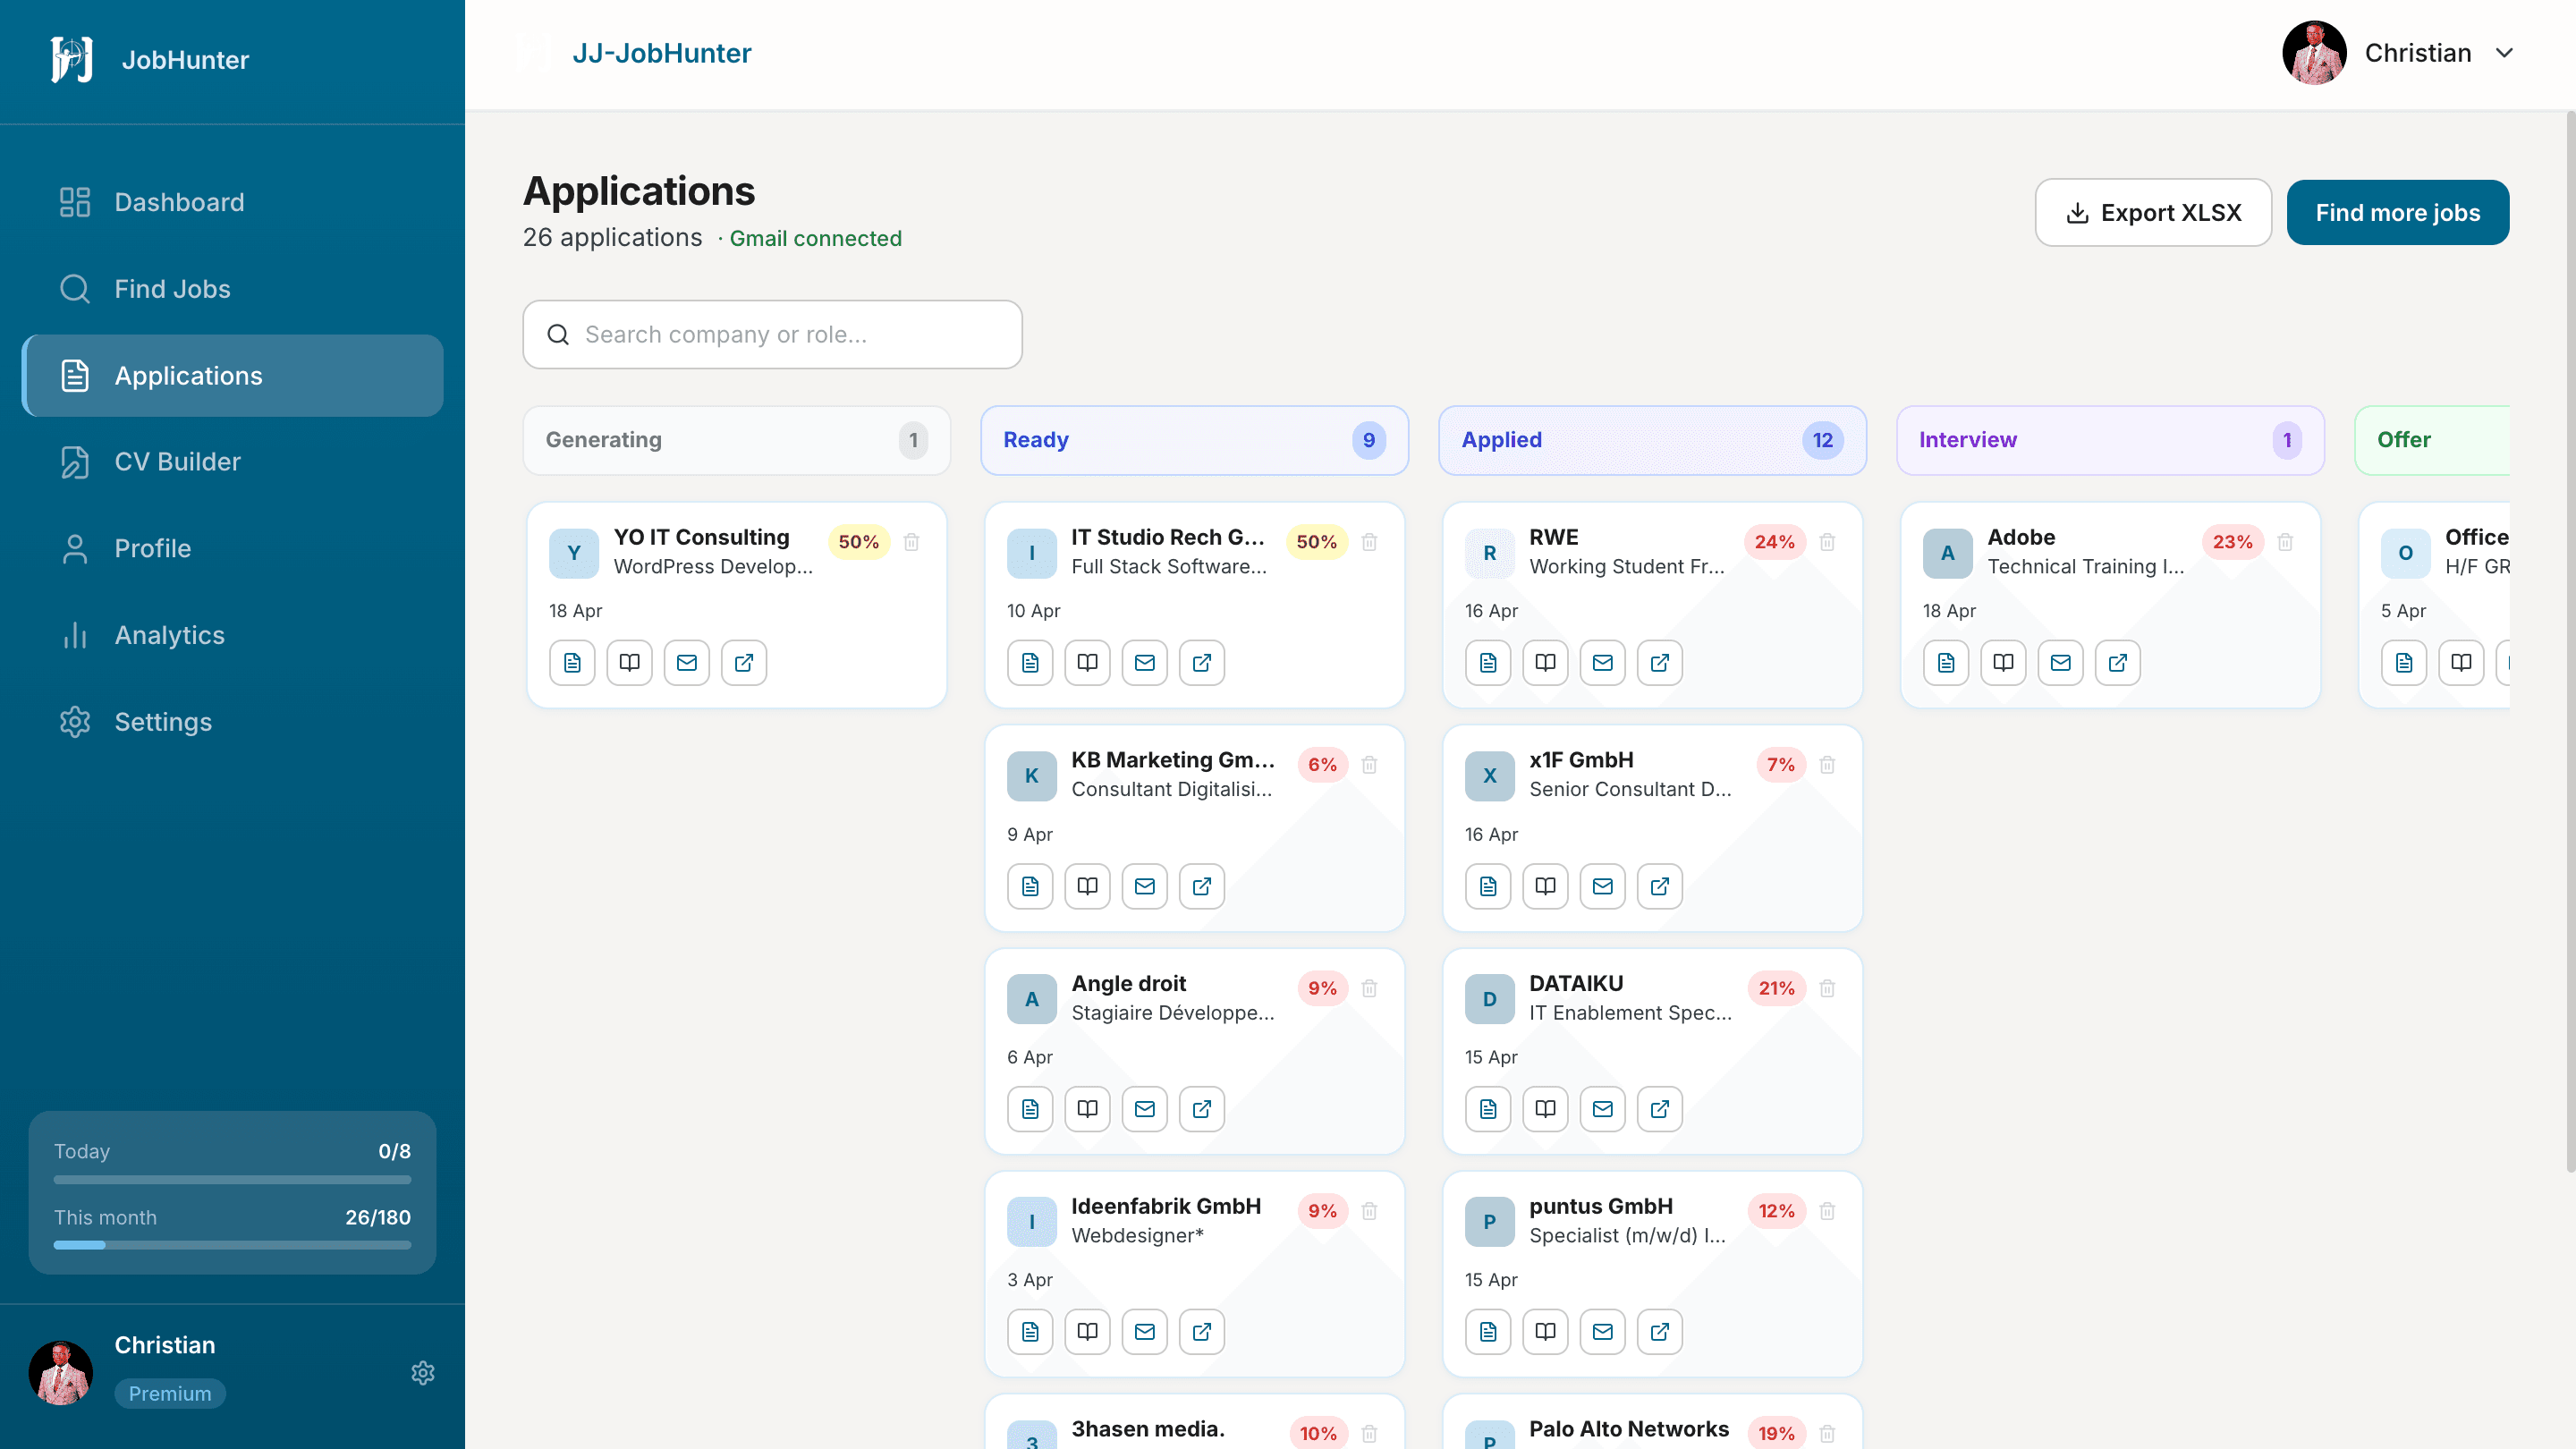Click the Premium badge in the sidebar
The image size is (2576, 1449).
click(x=170, y=1393)
